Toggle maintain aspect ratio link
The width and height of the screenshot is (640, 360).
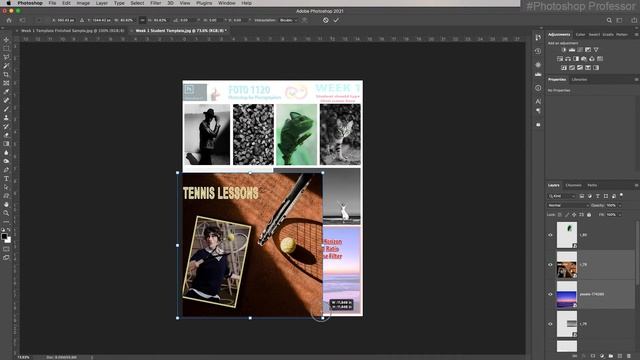pyautogui.click(x=142, y=20)
